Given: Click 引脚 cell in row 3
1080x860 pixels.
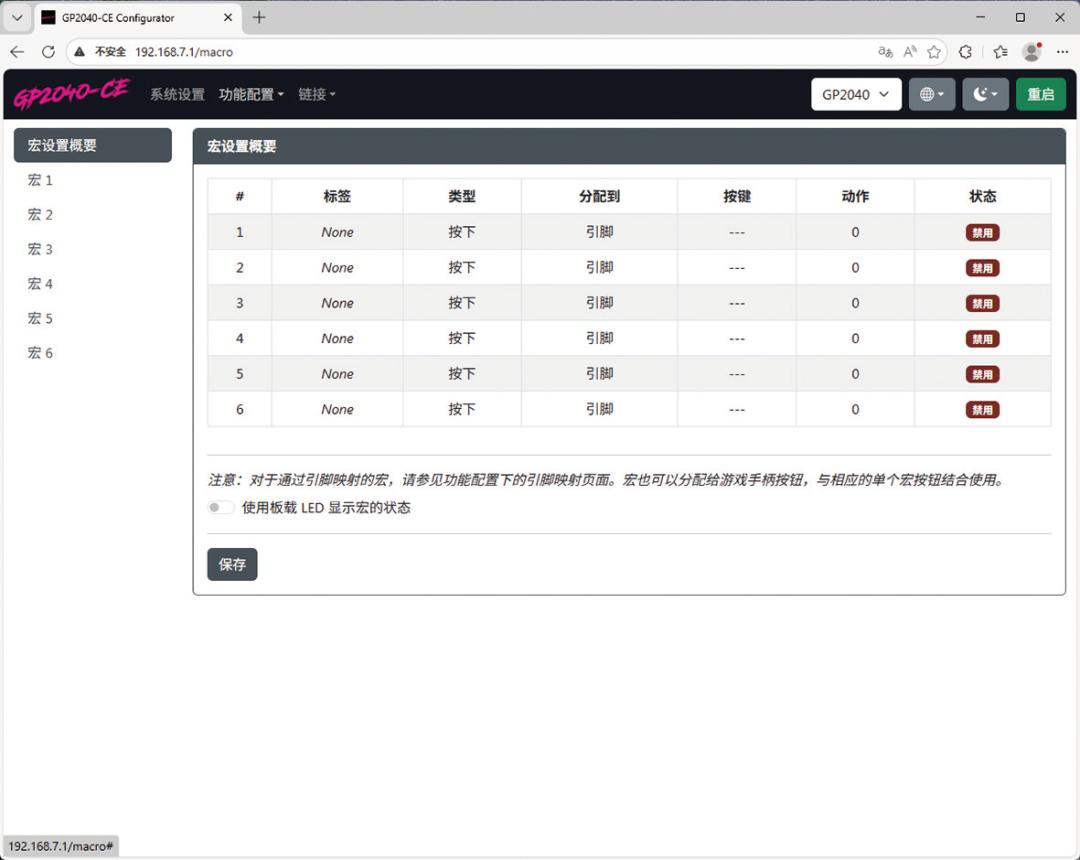Looking at the screenshot, I should pos(599,303).
